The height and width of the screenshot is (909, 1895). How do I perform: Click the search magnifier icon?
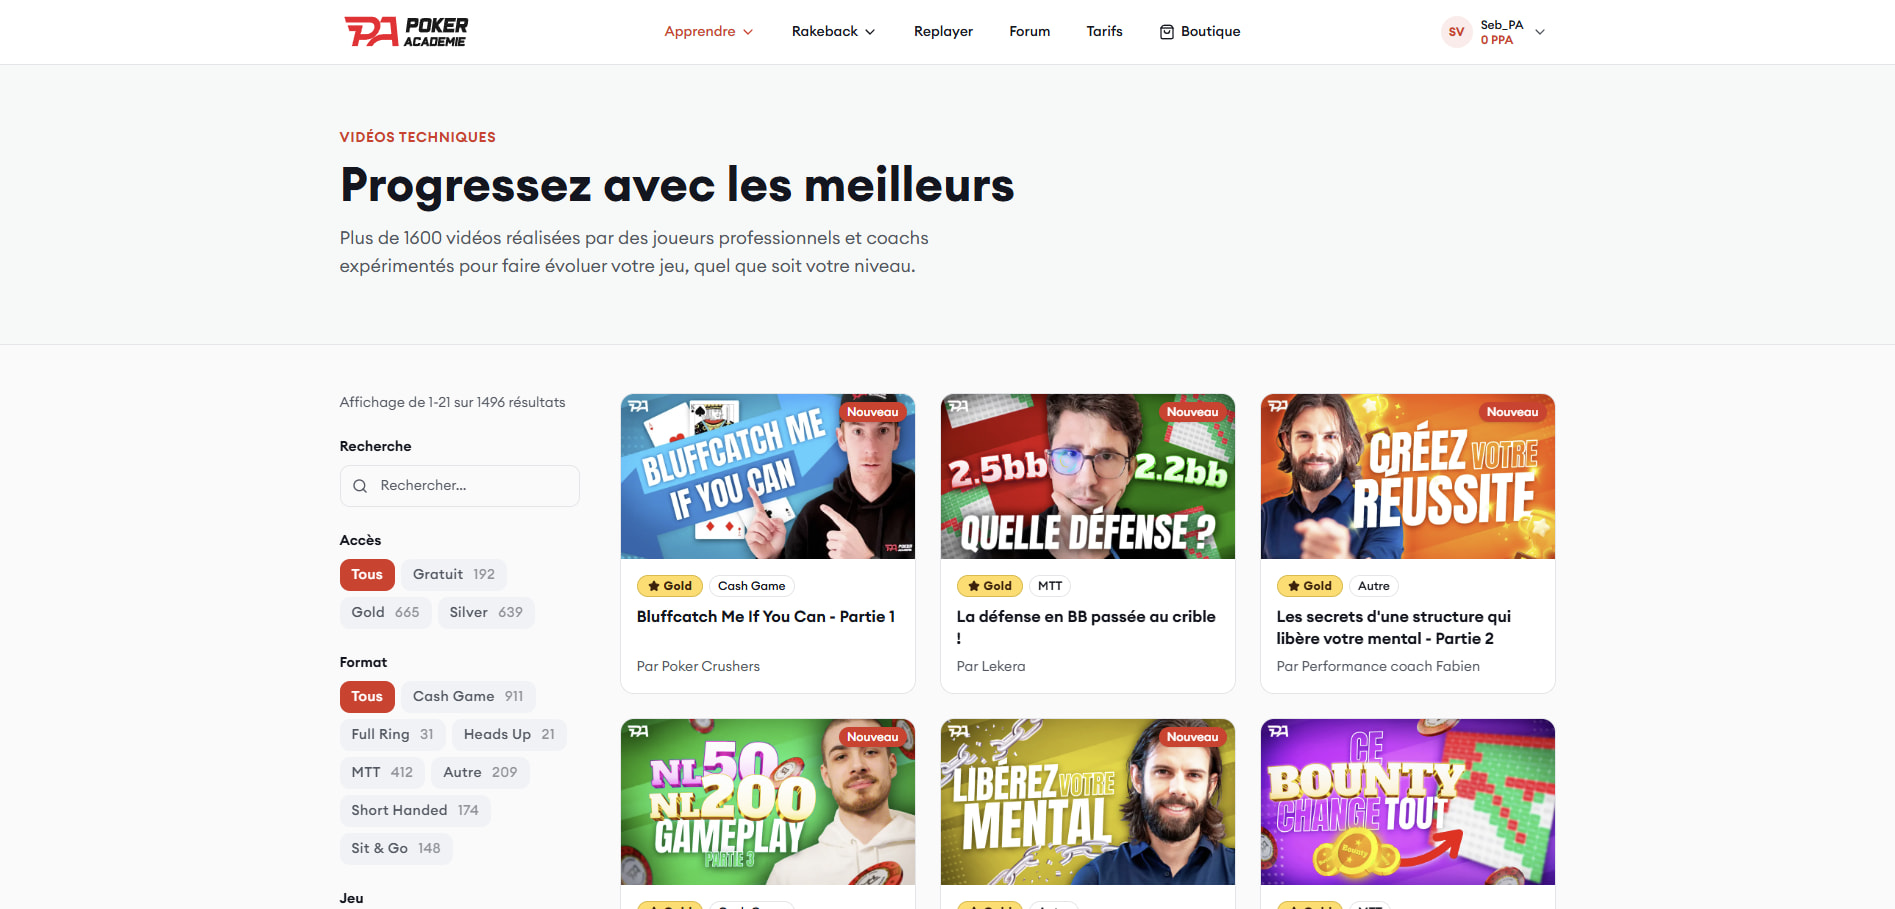click(x=360, y=486)
